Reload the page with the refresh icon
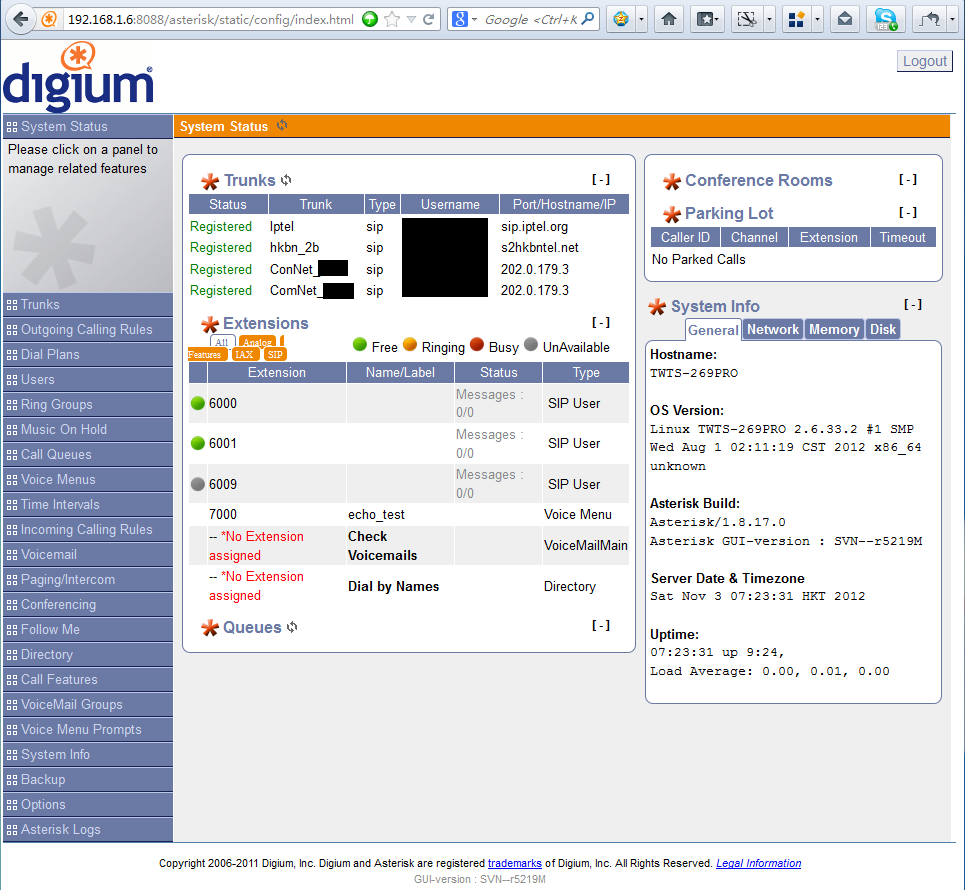 429,19
